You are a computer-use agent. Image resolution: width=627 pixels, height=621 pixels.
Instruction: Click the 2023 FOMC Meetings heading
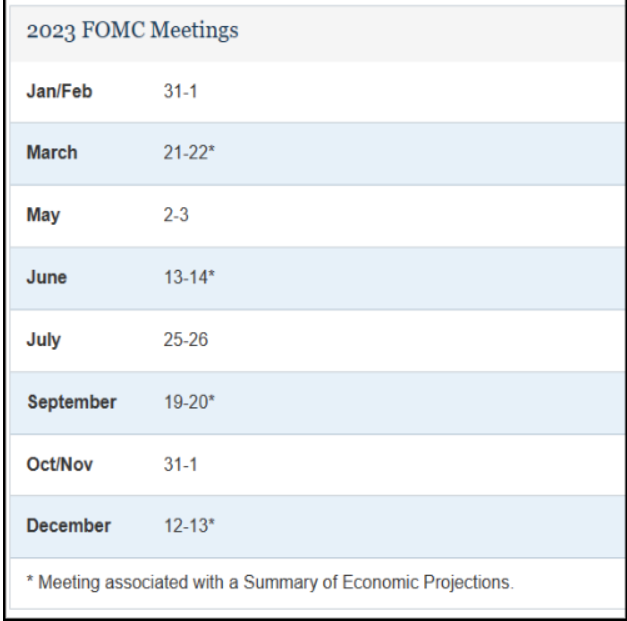pos(132,30)
